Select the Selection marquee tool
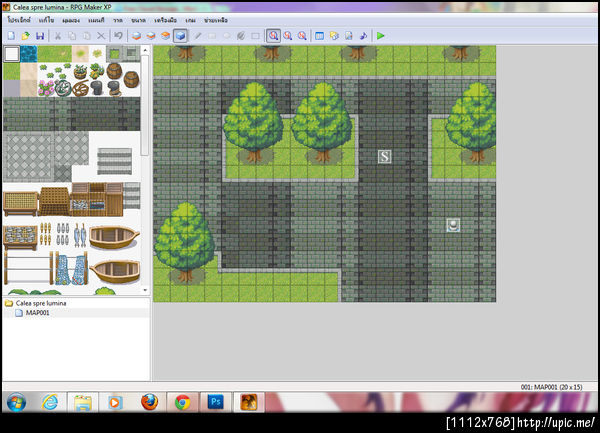 pyautogui.click(x=255, y=36)
